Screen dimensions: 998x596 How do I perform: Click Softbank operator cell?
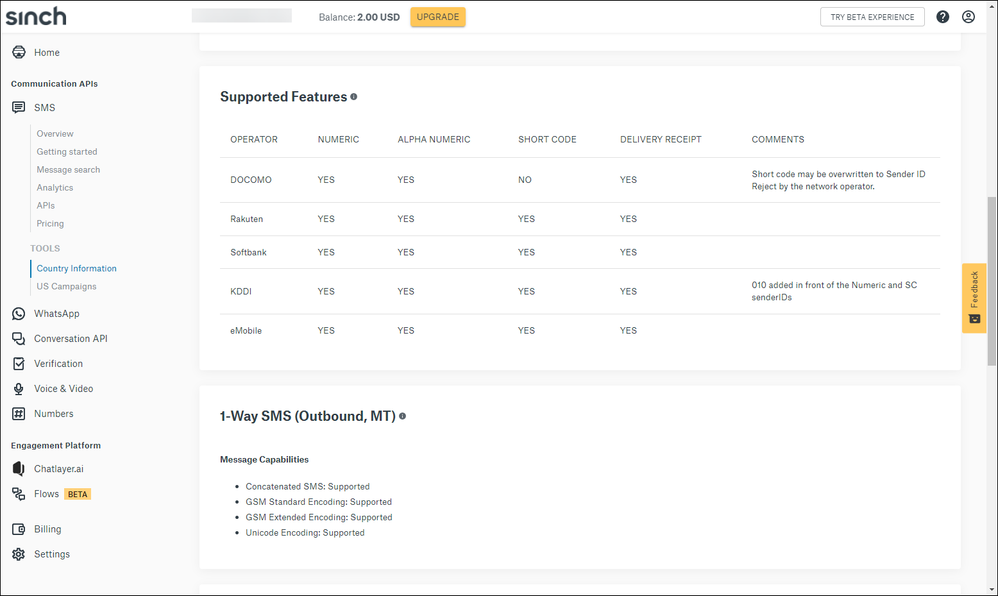[248, 252]
